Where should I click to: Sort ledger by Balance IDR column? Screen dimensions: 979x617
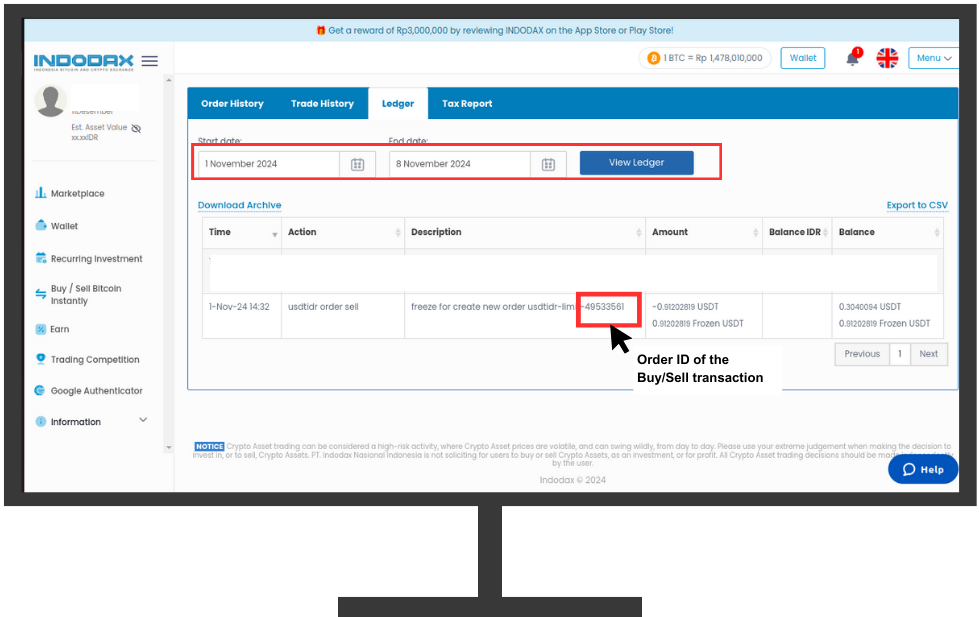click(797, 232)
